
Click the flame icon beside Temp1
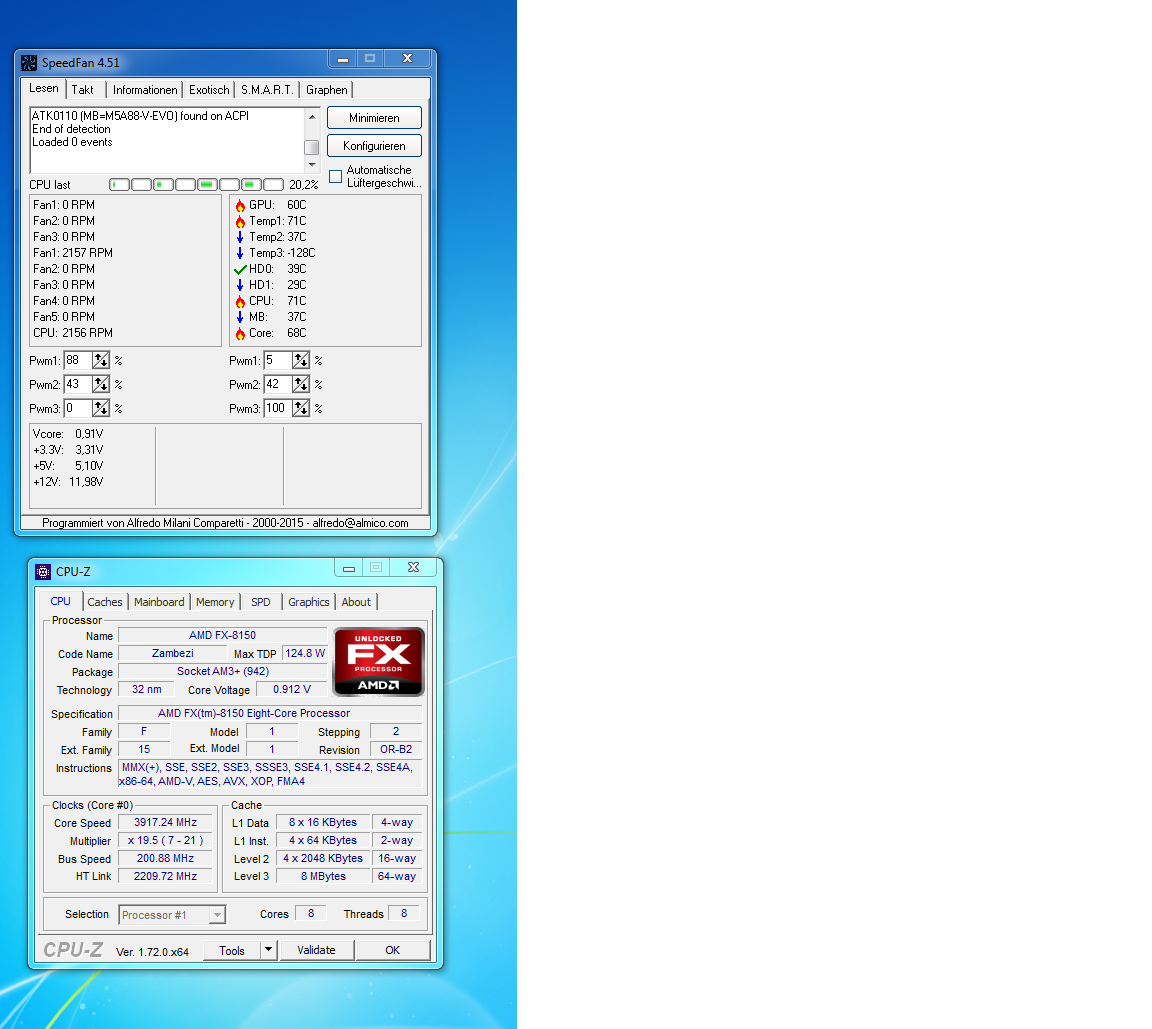tap(240, 221)
